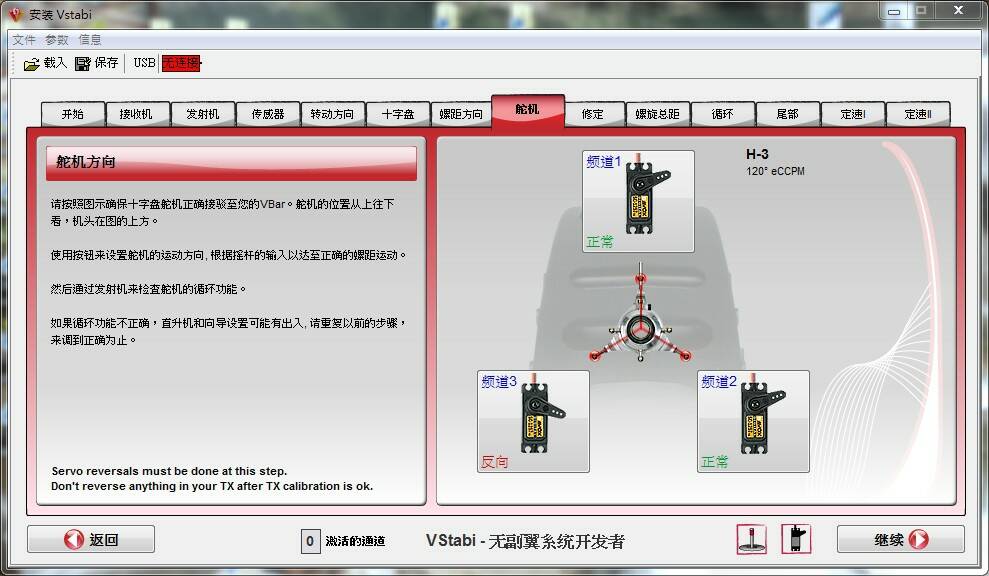Switch to the 修定 tab
989x576 pixels.
click(593, 114)
